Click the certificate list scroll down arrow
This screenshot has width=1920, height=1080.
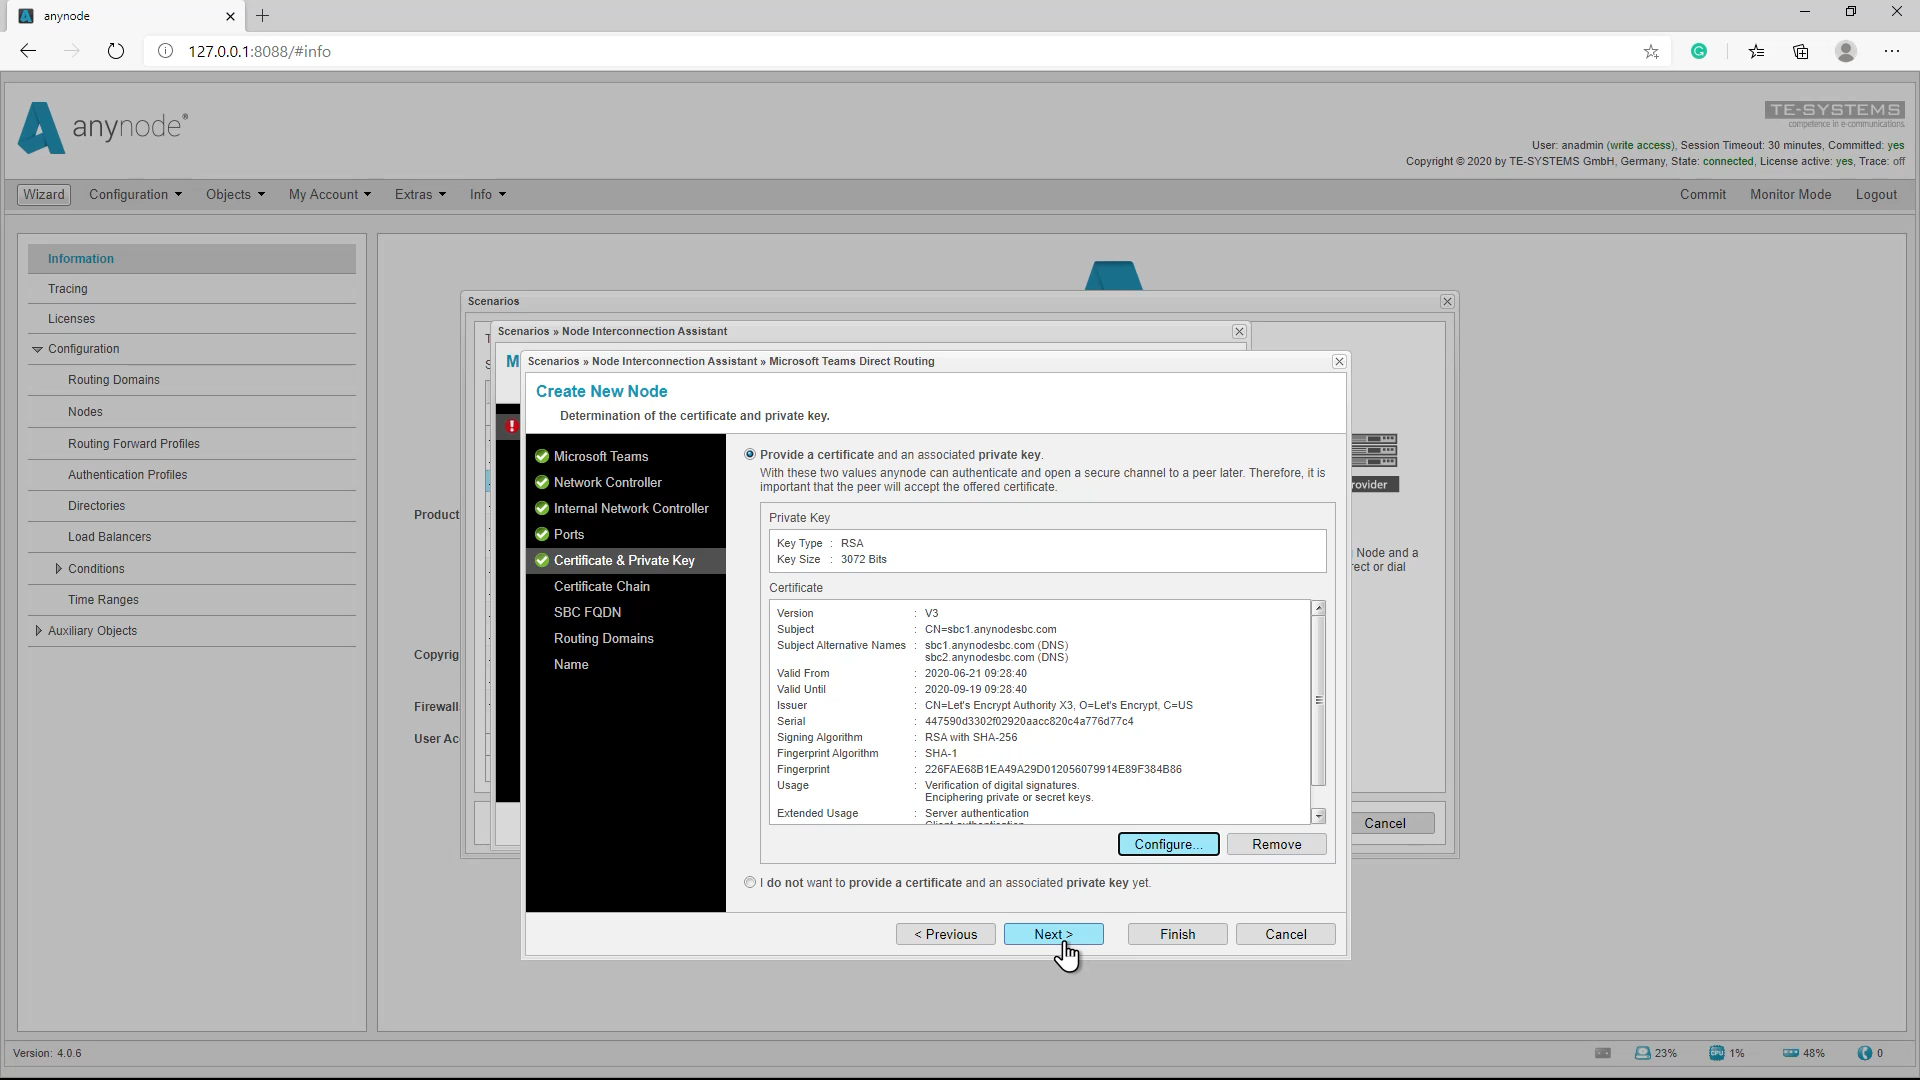(x=1318, y=816)
